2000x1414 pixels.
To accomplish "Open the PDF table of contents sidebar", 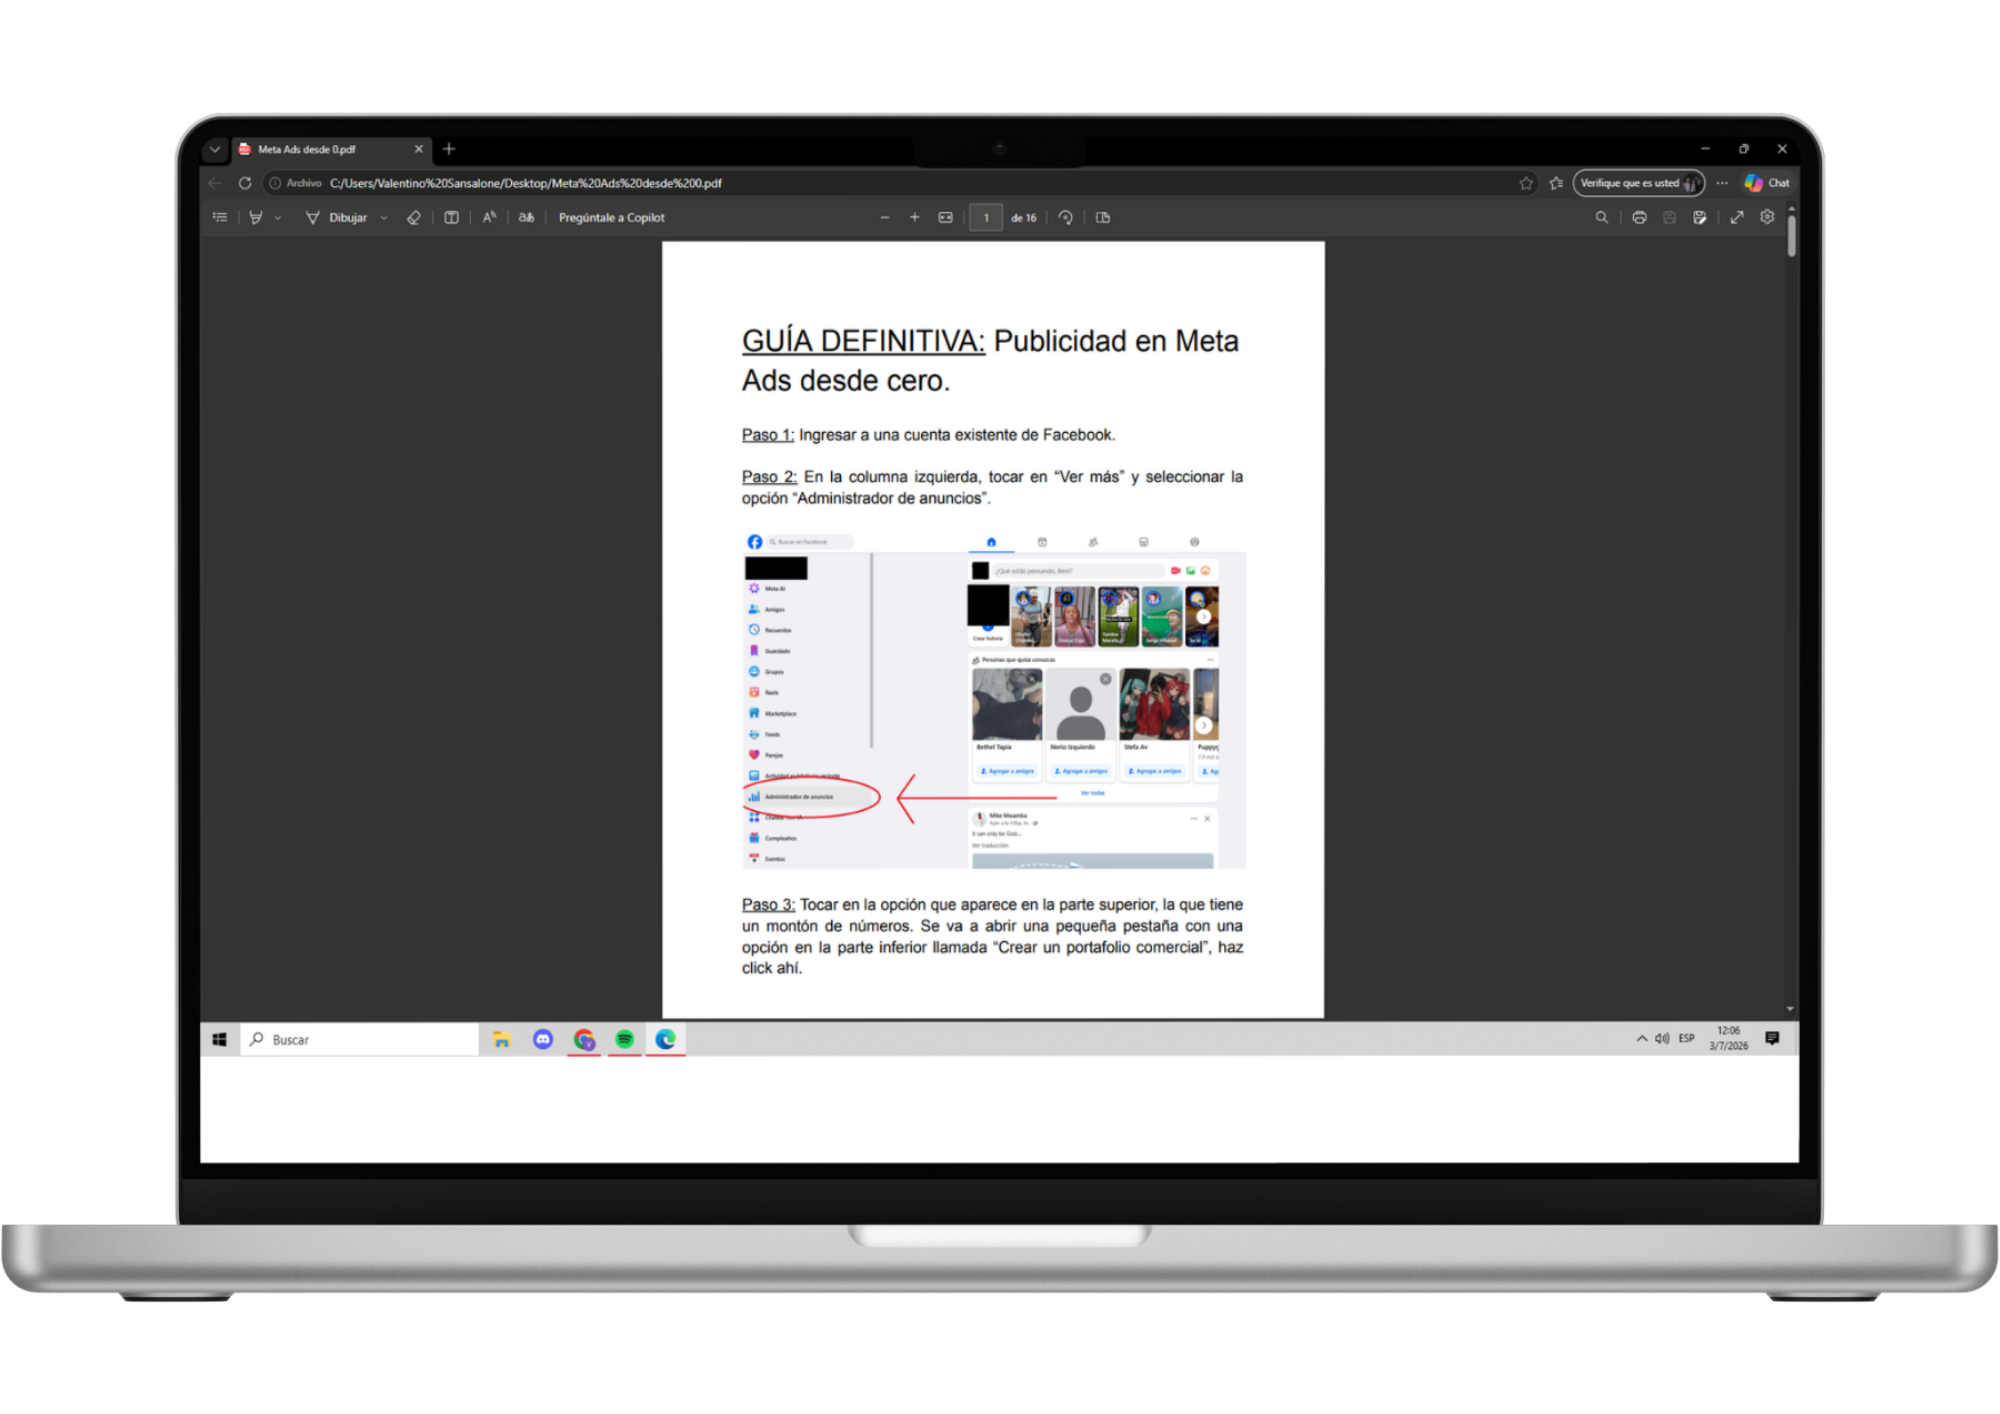I will tap(220, 217).
